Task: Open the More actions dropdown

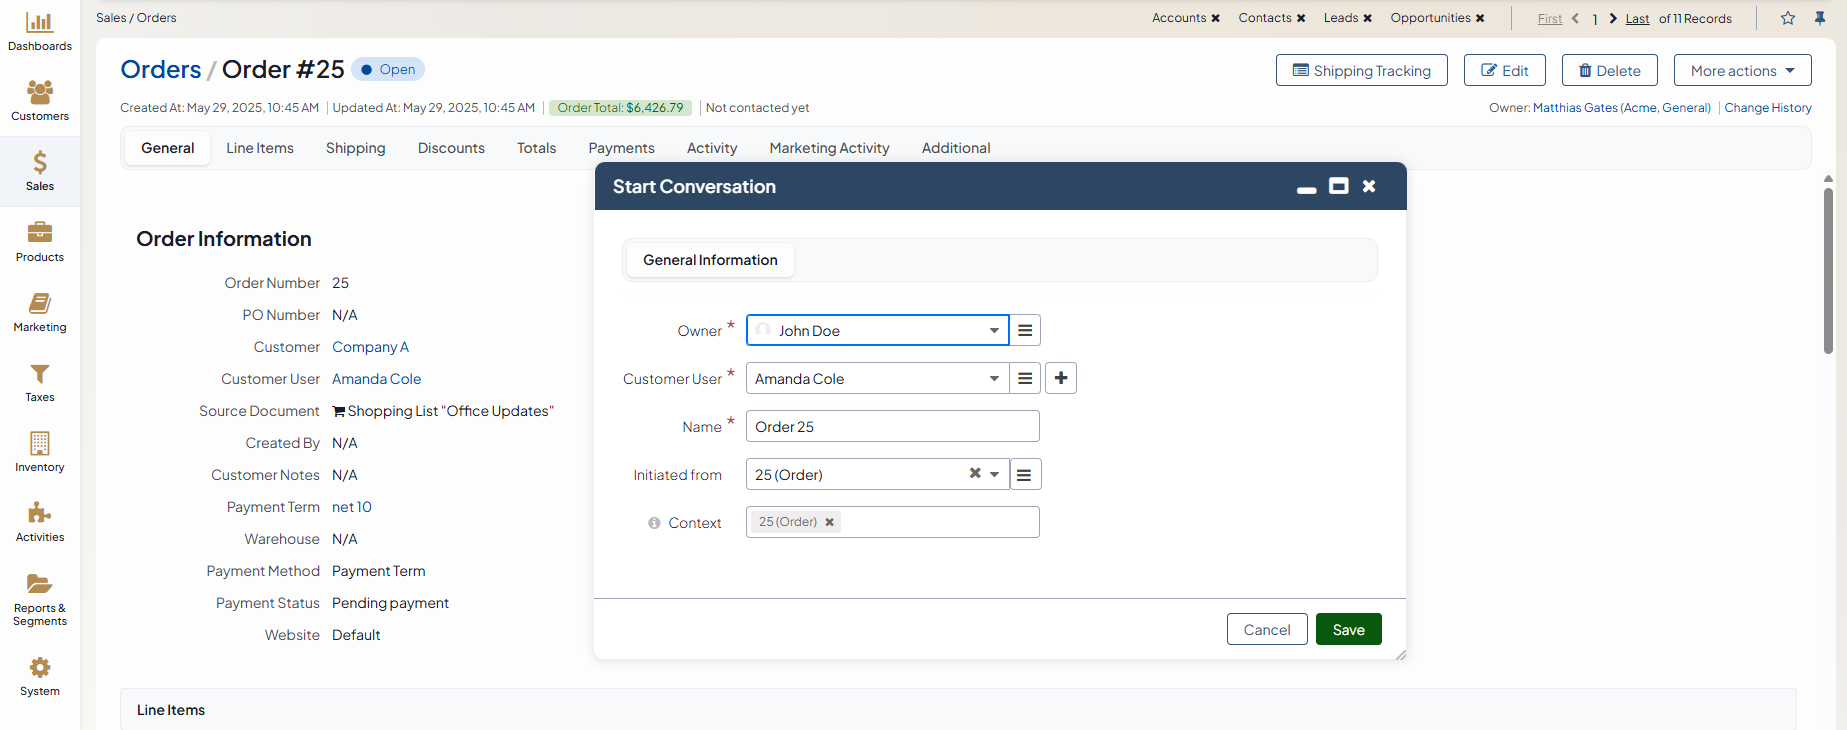Action: [x=1742, y=70]
